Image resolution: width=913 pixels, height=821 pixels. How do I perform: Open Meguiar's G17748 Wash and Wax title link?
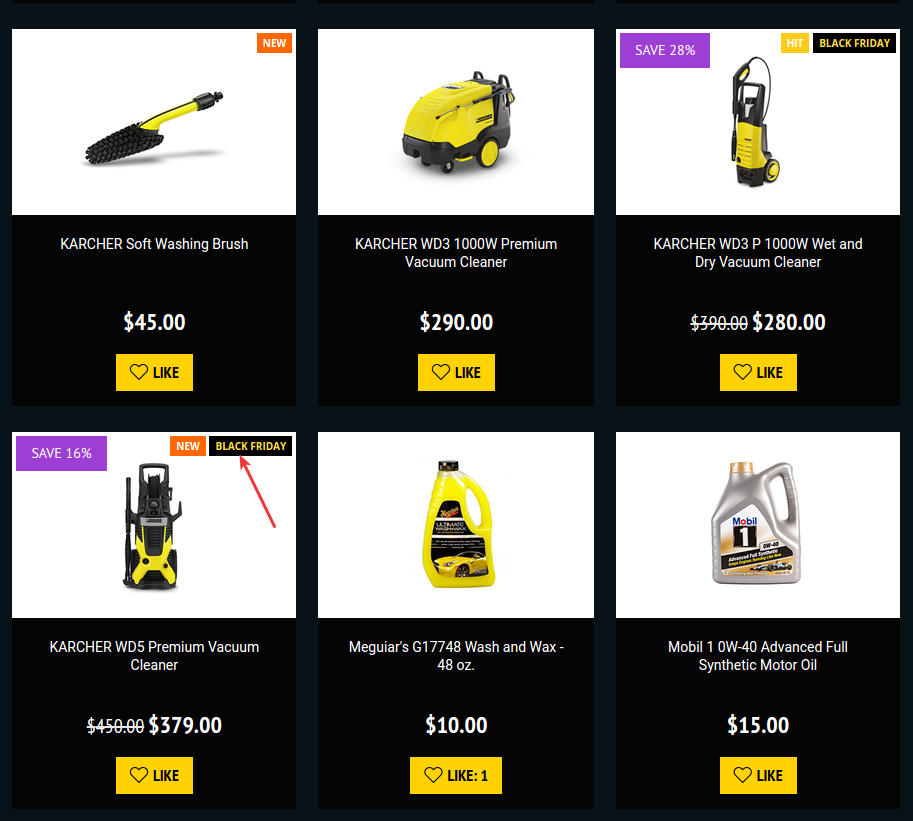pyautogui.click(x=456, y=656)
